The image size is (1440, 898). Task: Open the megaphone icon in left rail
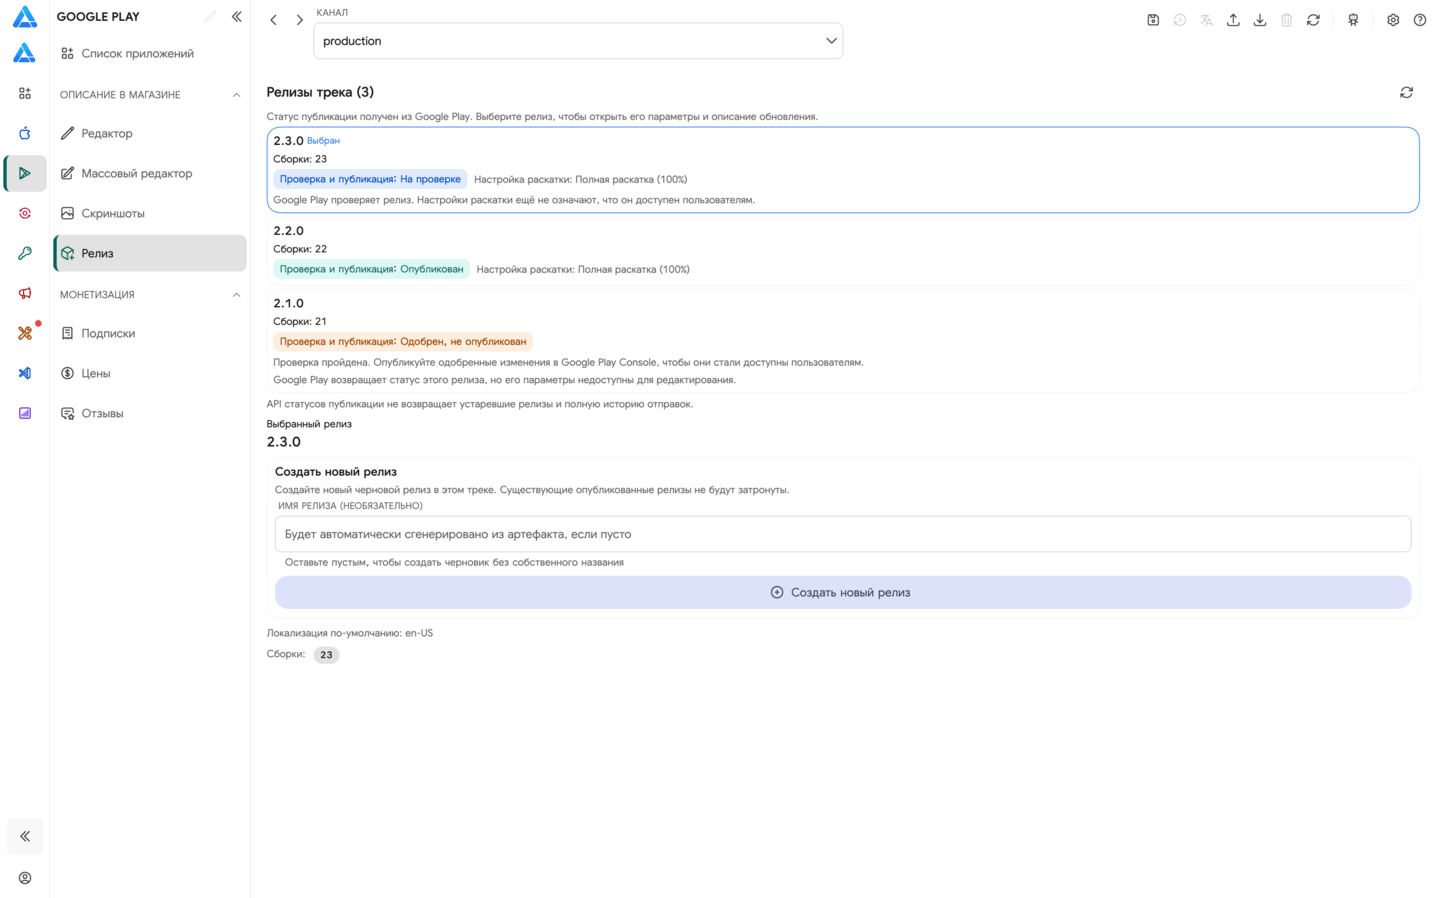point(25,293)
